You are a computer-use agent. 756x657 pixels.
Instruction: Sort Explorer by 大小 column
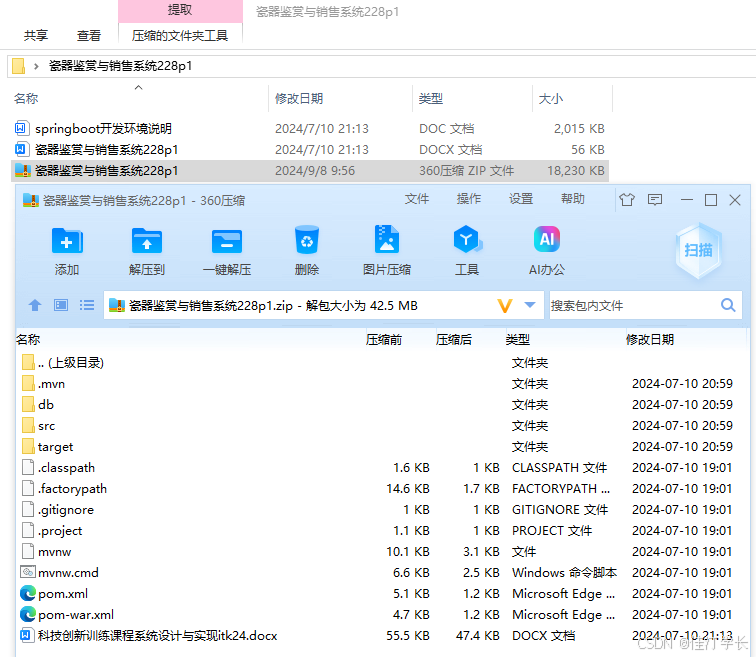click(x=551, y=99)
